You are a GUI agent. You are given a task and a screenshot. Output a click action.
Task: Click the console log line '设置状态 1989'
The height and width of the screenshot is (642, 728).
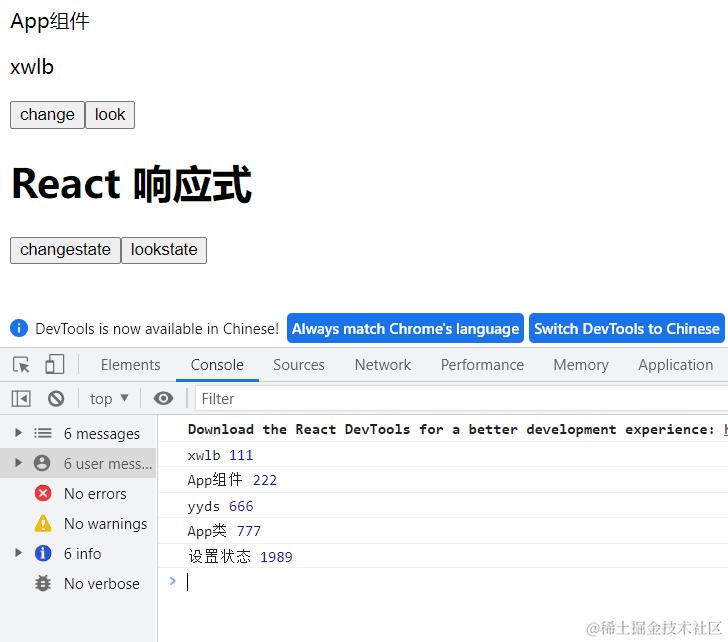[443, 556]
